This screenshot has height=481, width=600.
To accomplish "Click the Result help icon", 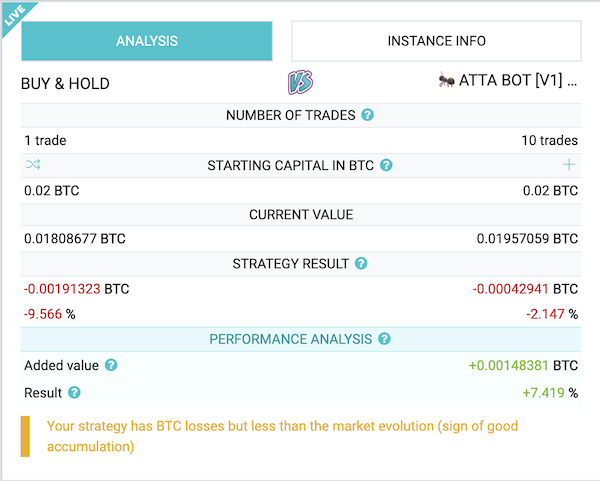I will click(74, 392).
